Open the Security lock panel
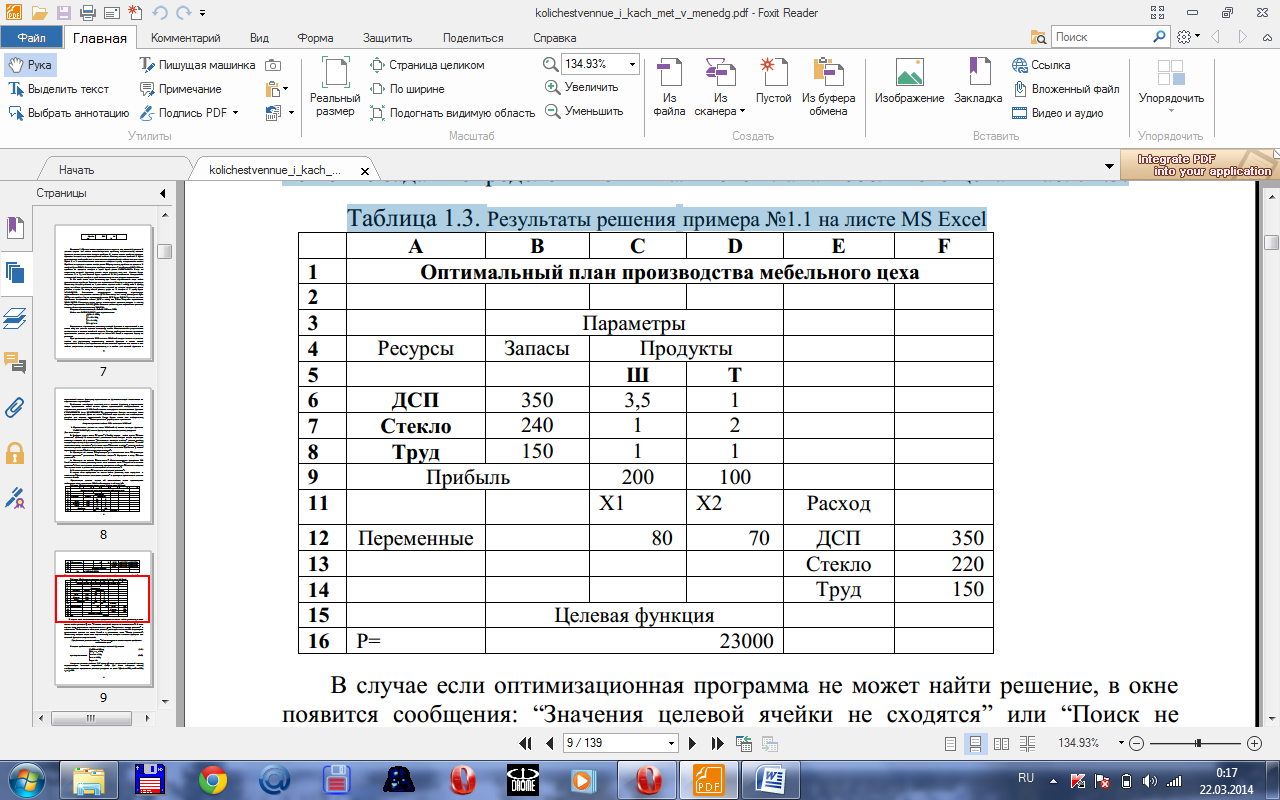This screenshot has height=800, width=1280. [x=15, y=452]
